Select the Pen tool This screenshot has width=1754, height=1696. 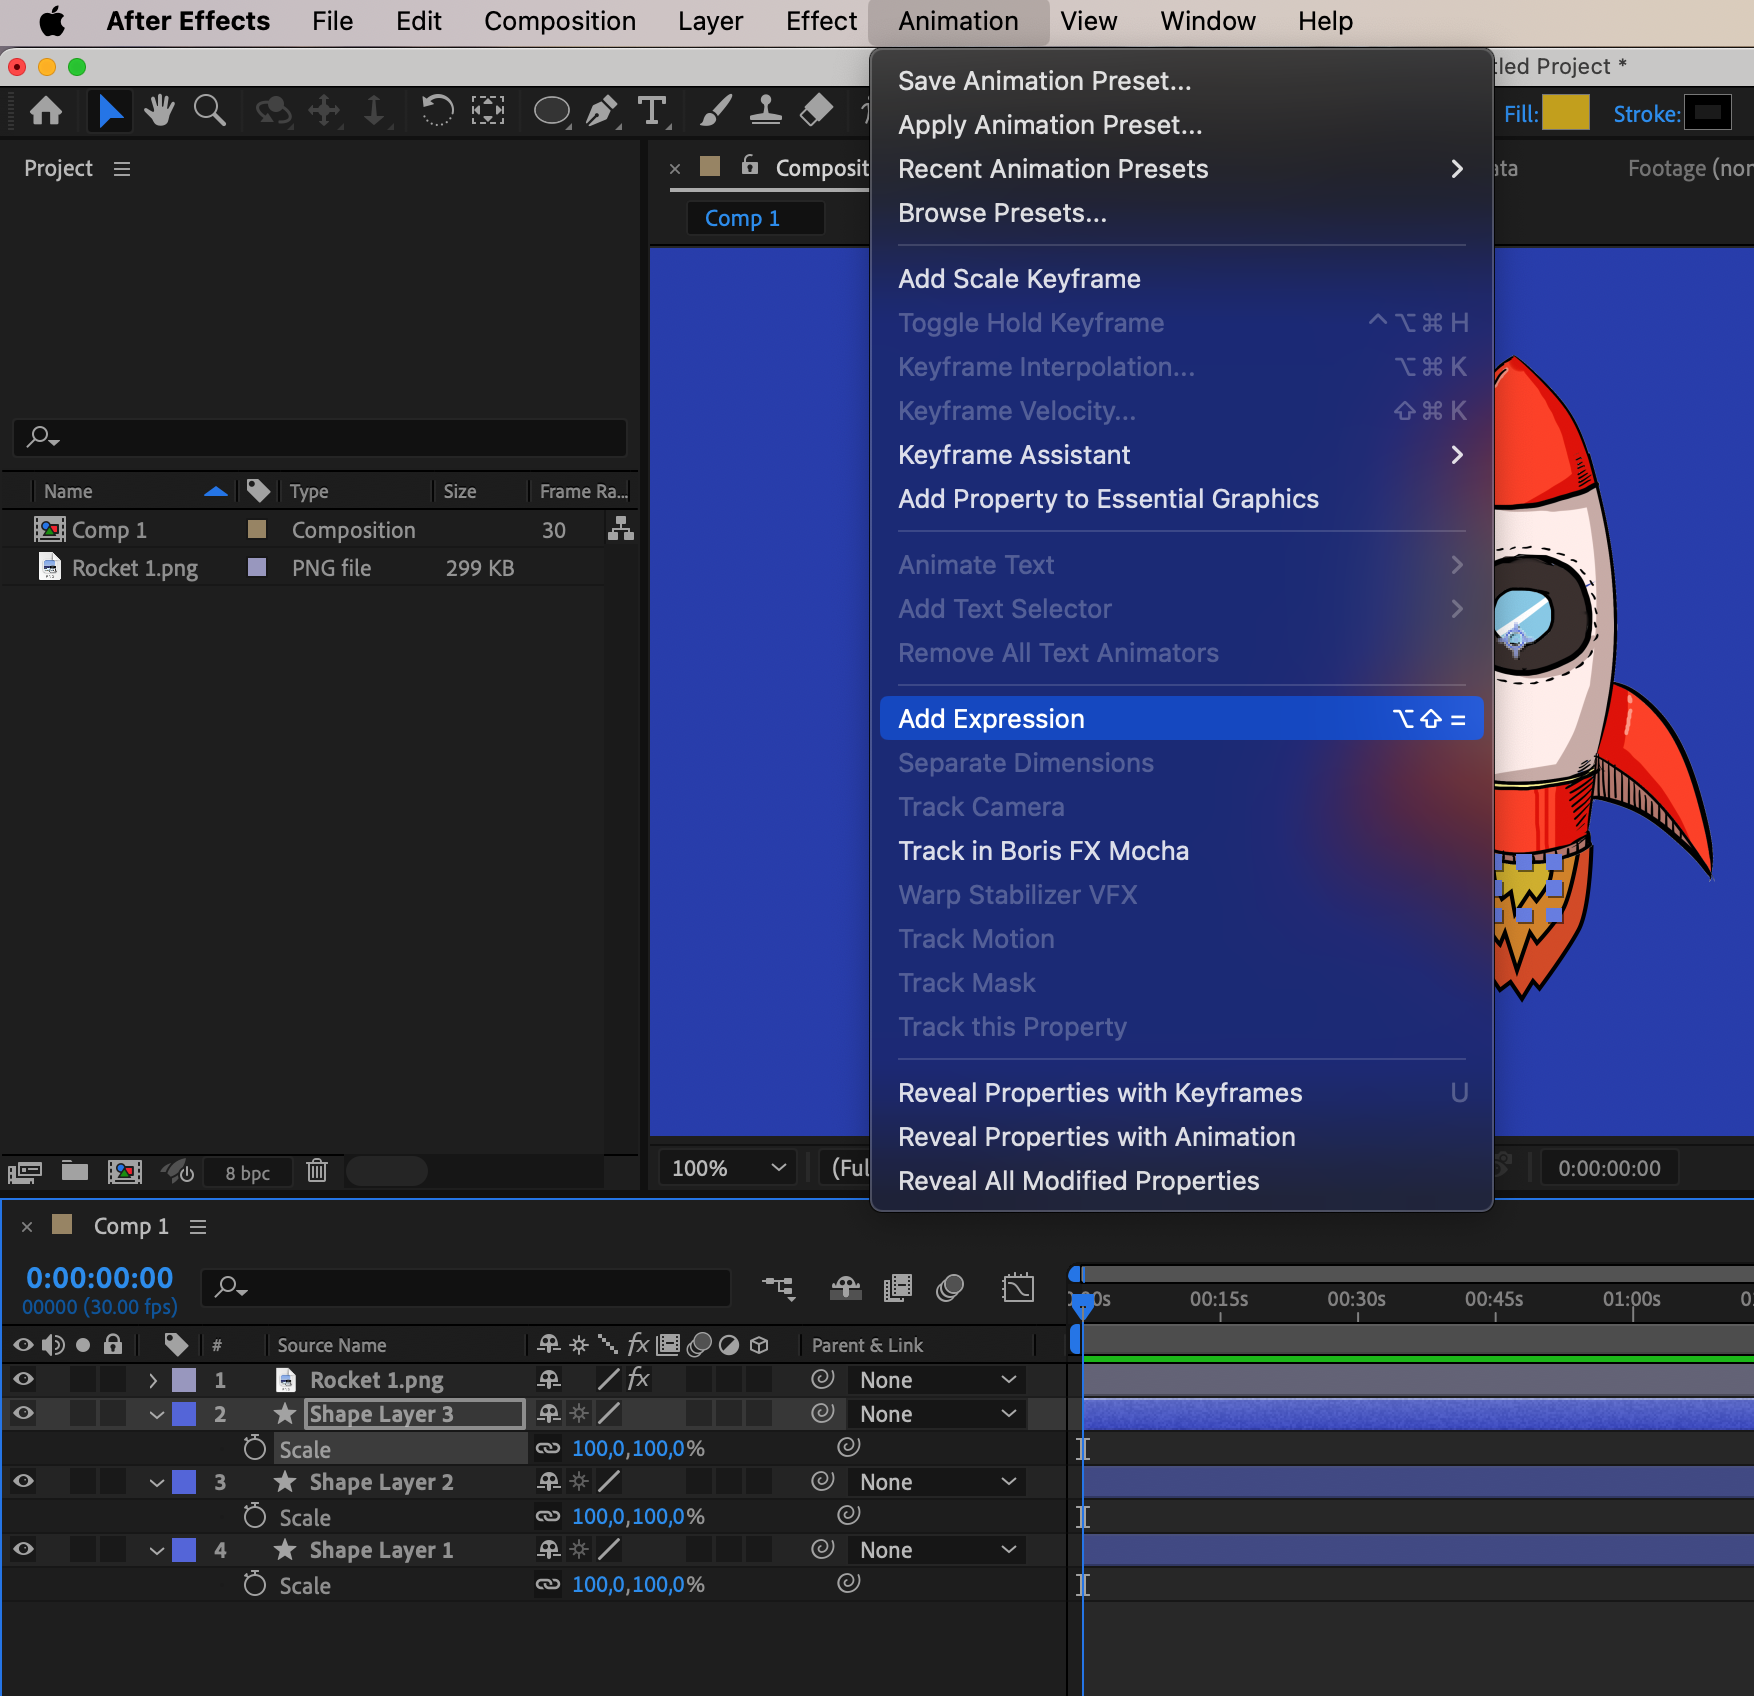[x=601, y=111]
